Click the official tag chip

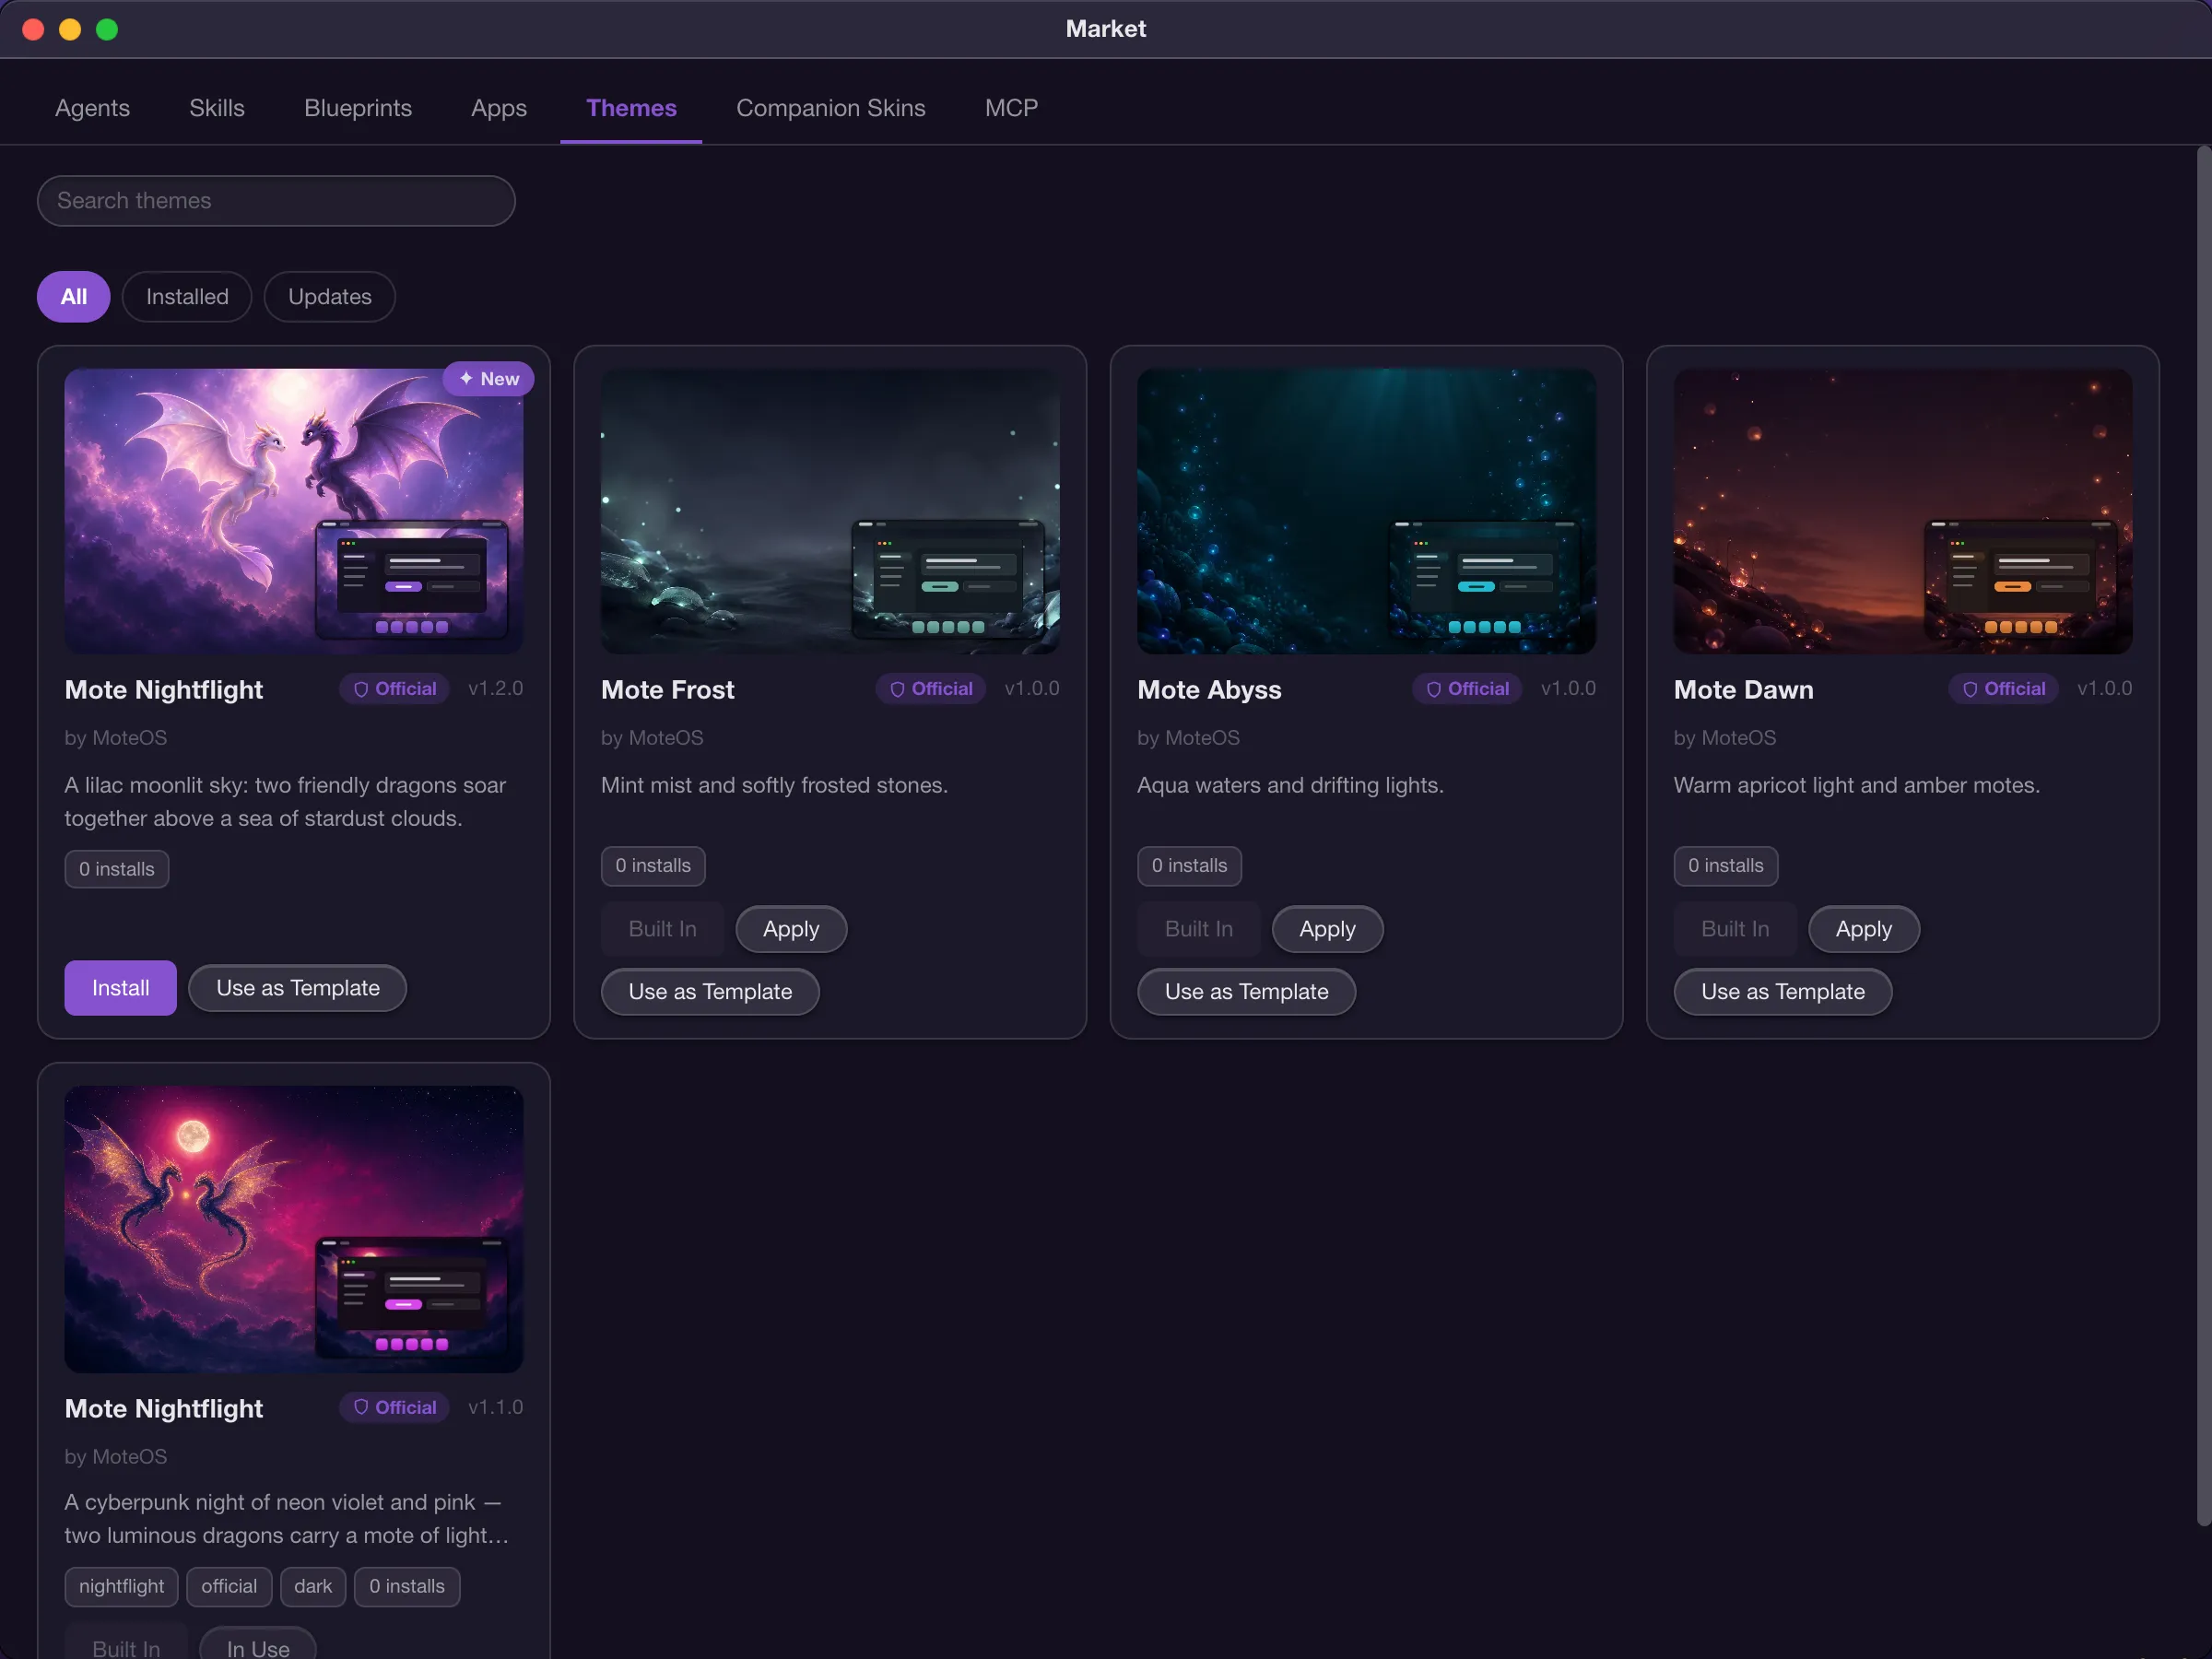tap(229, 1587)
